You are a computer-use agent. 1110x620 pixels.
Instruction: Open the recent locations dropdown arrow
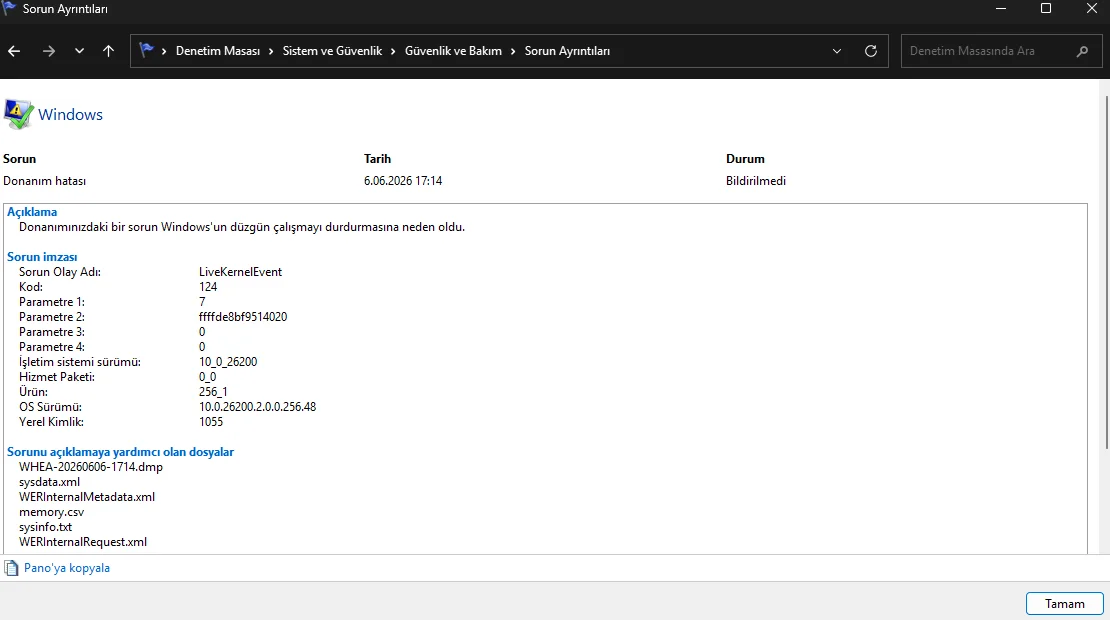point(79,51)
